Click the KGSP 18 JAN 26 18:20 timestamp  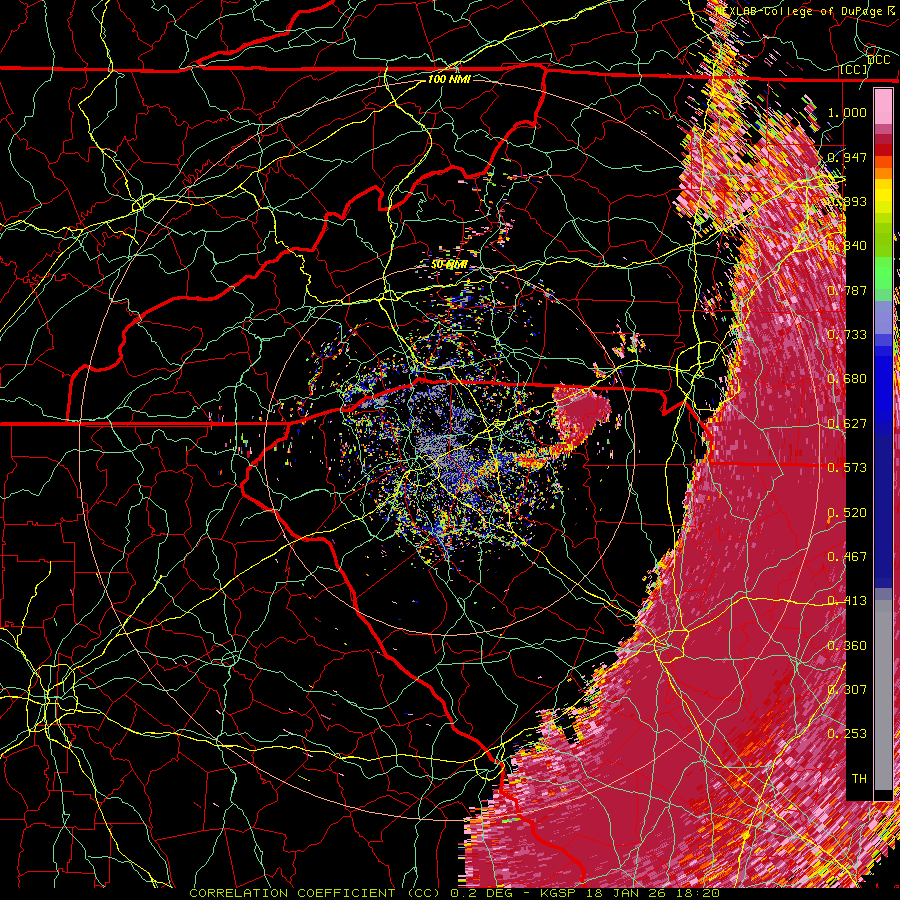630,893
